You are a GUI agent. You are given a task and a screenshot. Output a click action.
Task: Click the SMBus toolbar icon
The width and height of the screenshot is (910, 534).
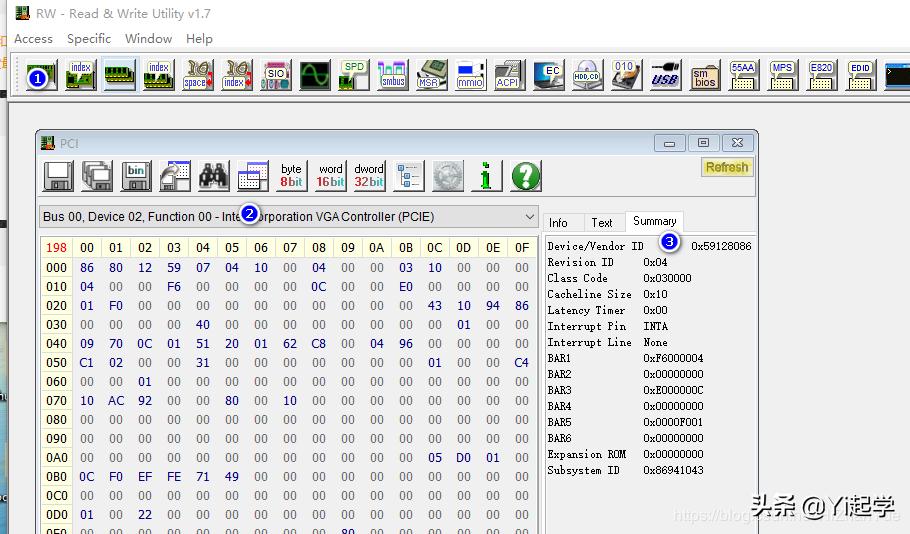tap(393, 75)
